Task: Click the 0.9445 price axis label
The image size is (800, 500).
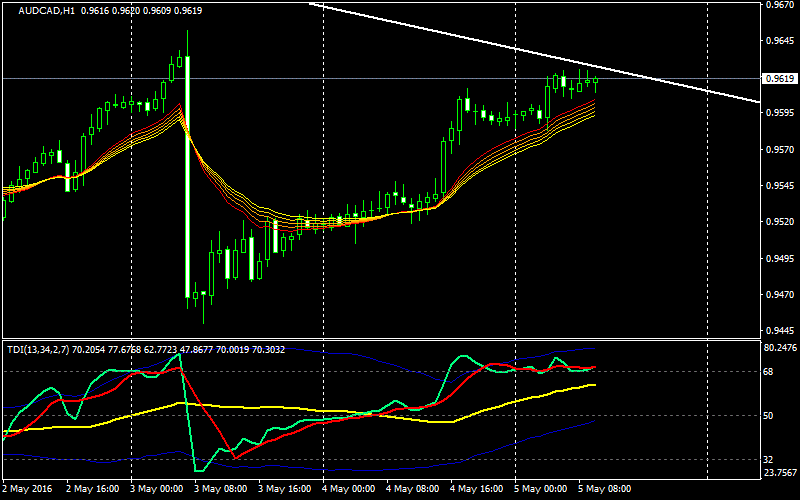Action: (x=778, y=331)
